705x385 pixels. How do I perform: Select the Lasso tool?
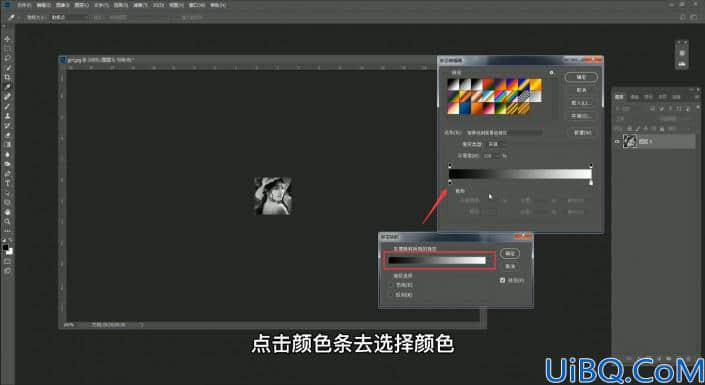pyautogui.click(x=7, y=58)
